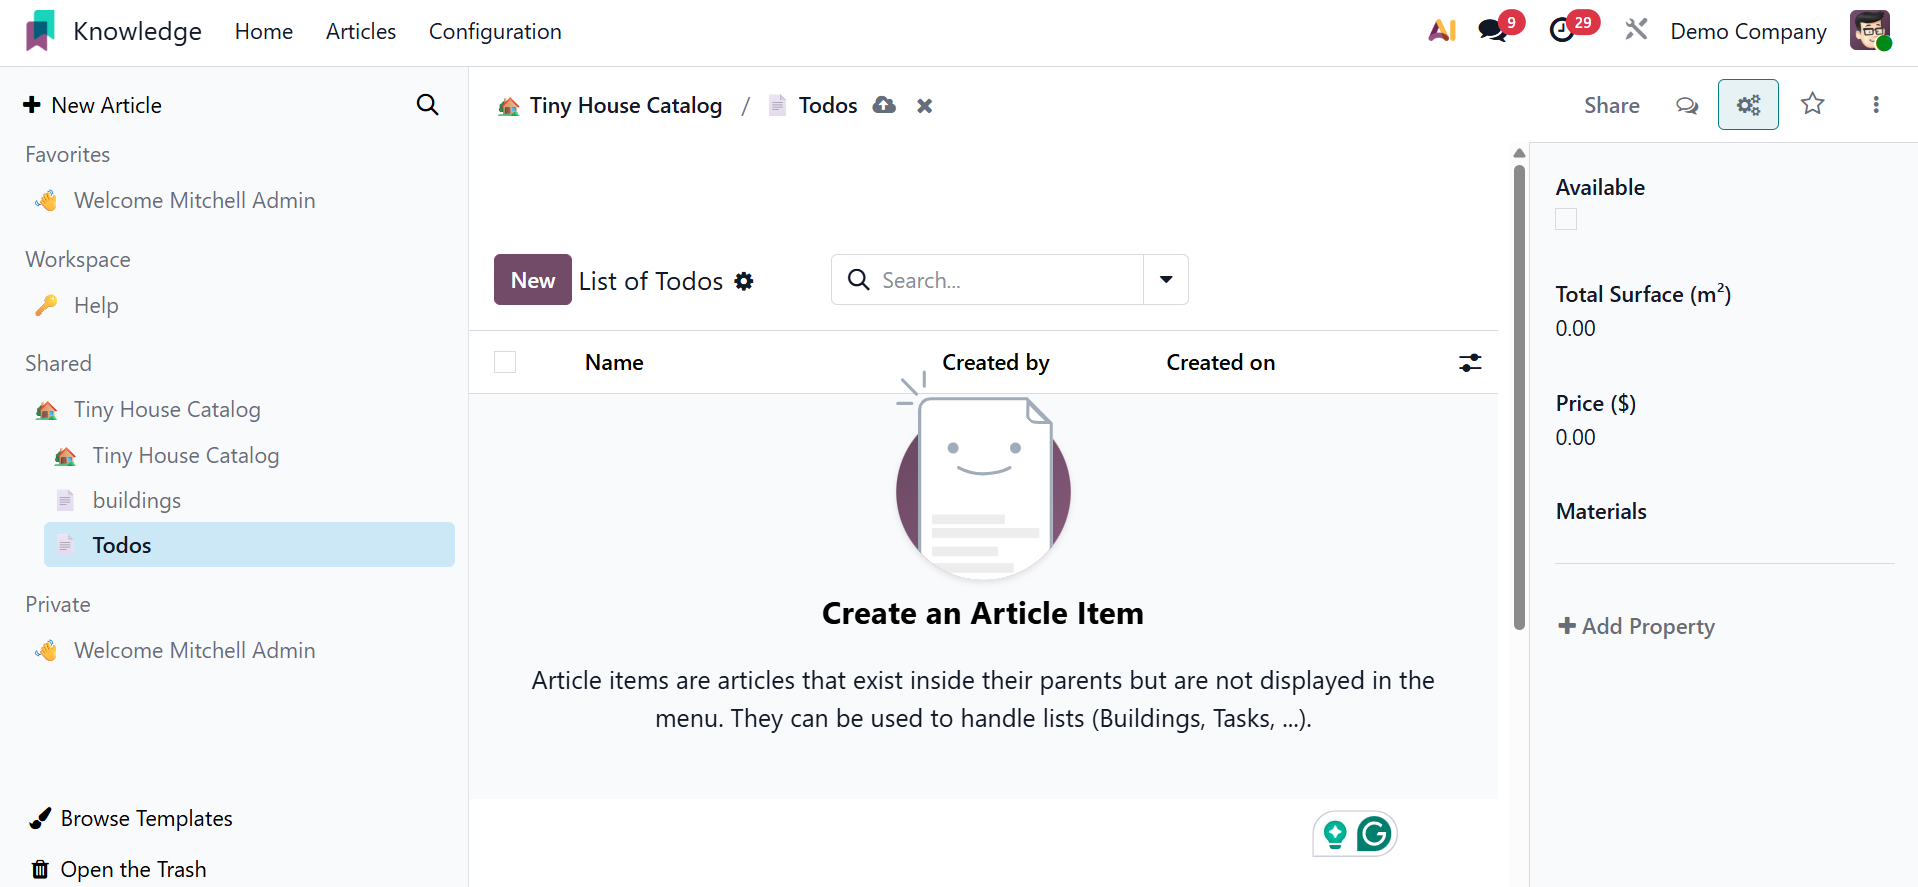Click the sidebar search magnifier icon
The width and height of the screenshot is (1918, 887).
click(427, 105)
